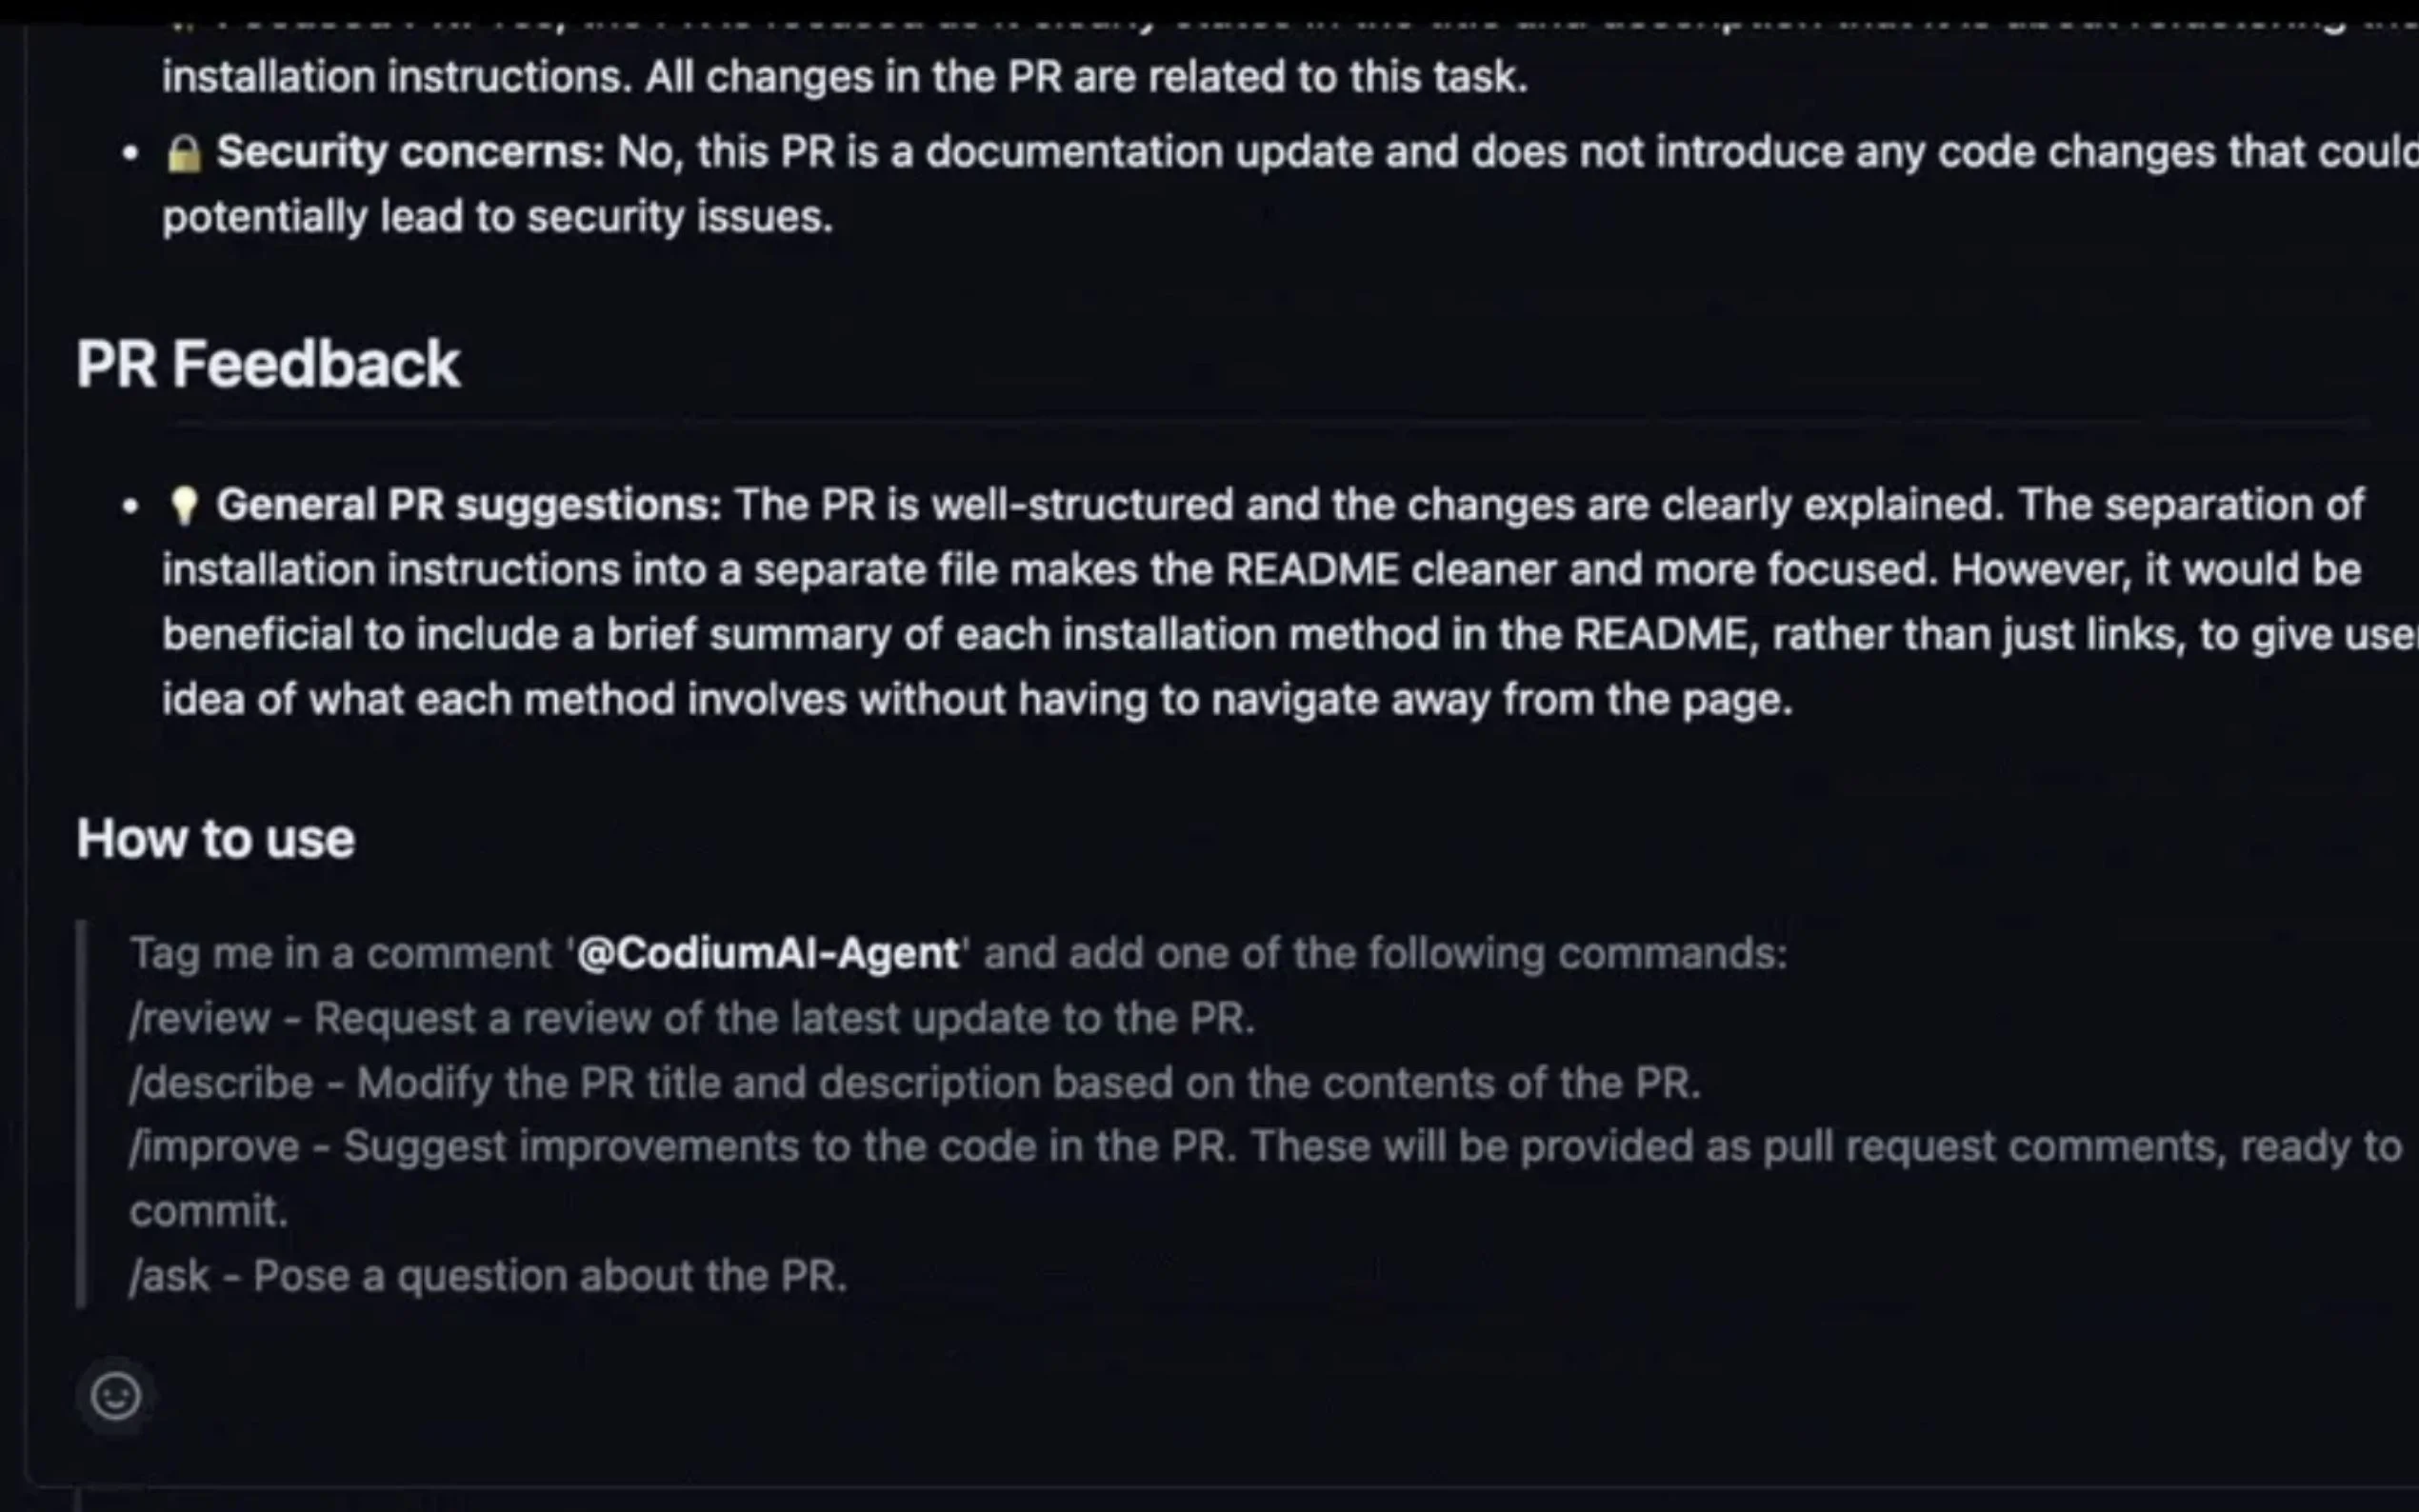Click the bold Security concerns label
This screenshot has height=1512, width=2419.
(410, 152)
